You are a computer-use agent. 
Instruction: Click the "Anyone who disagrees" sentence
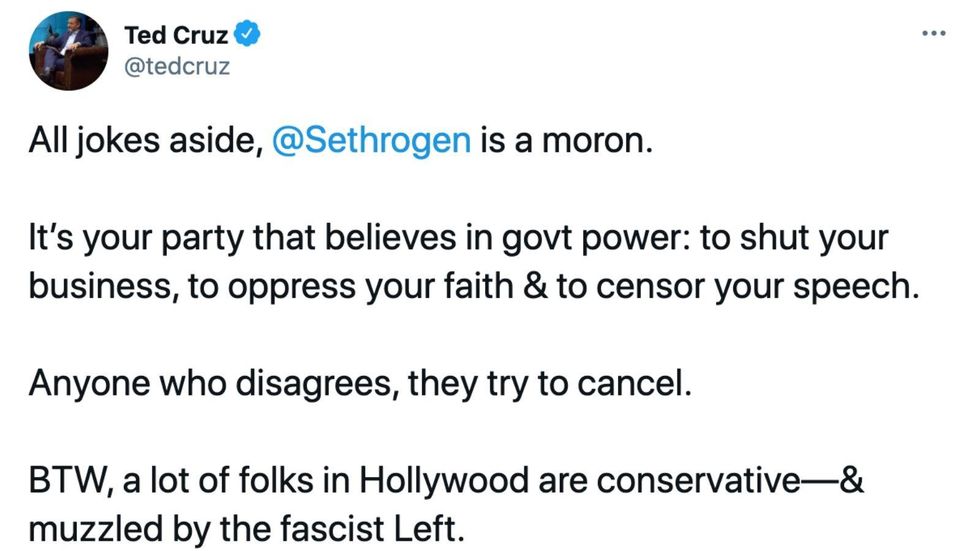[x=210, y=384]
